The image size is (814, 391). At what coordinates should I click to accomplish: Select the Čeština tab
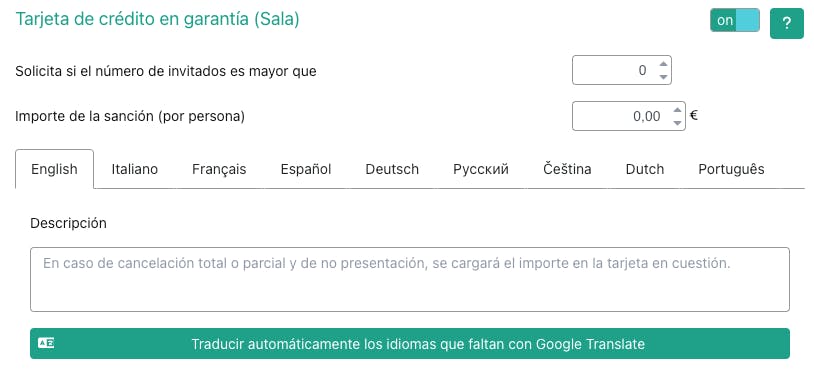point(567,169)
